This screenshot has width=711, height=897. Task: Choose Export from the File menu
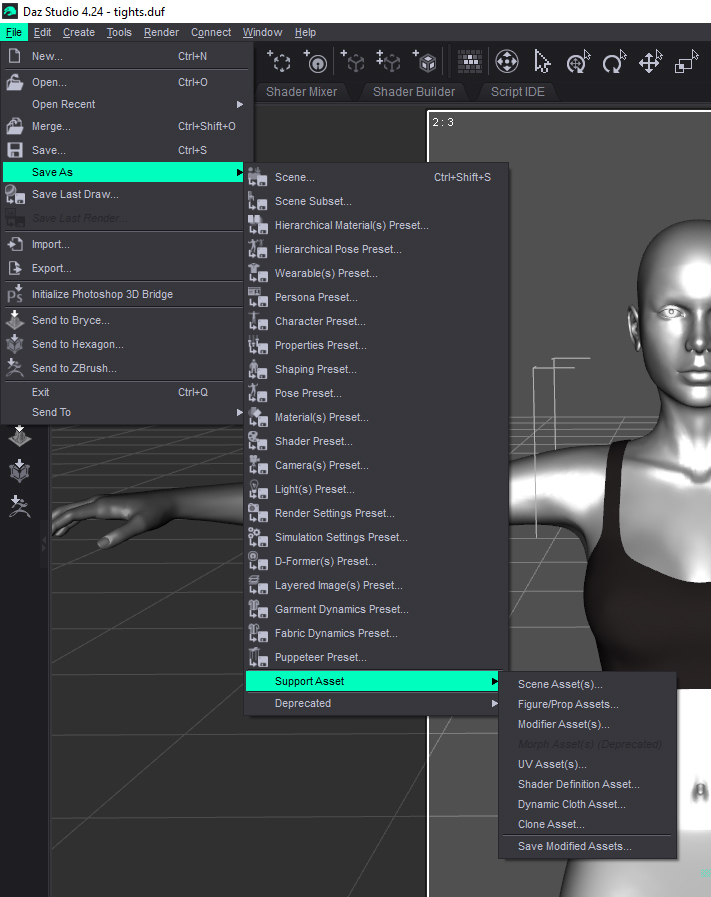tap(51, 268)
